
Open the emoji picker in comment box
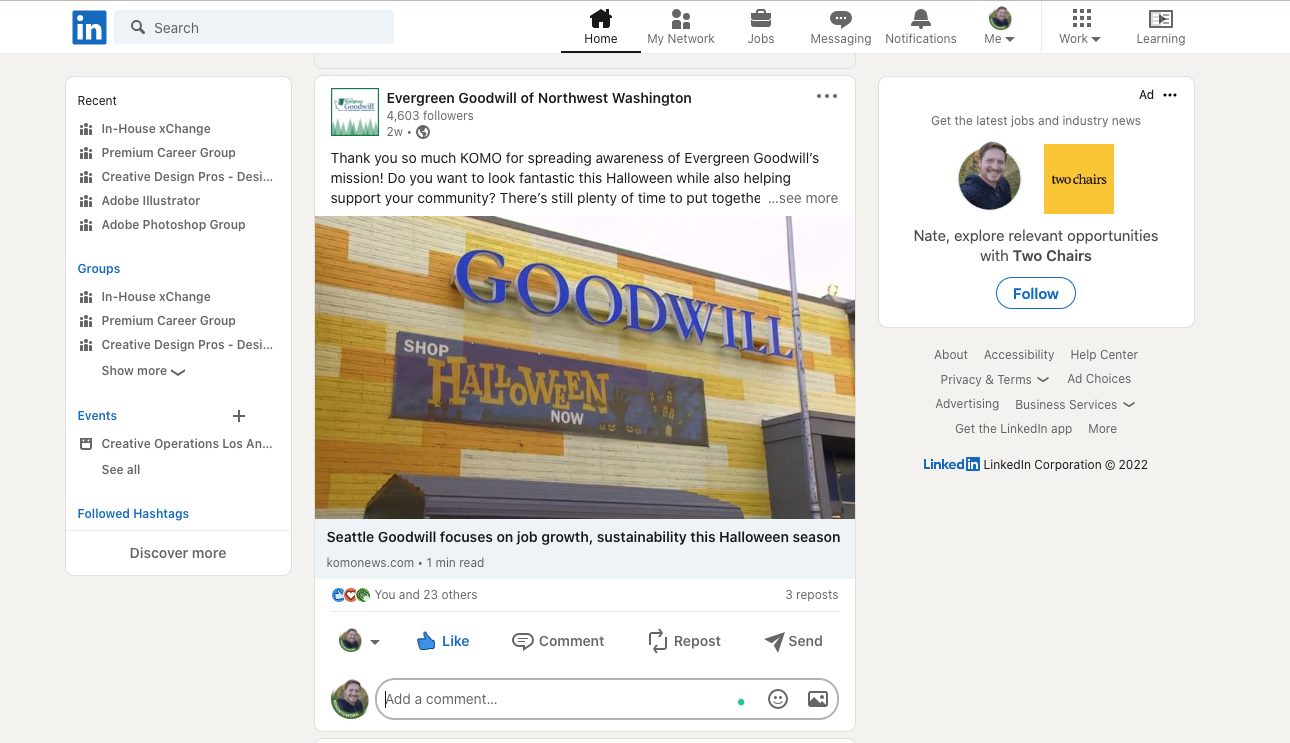click(778, 700)
